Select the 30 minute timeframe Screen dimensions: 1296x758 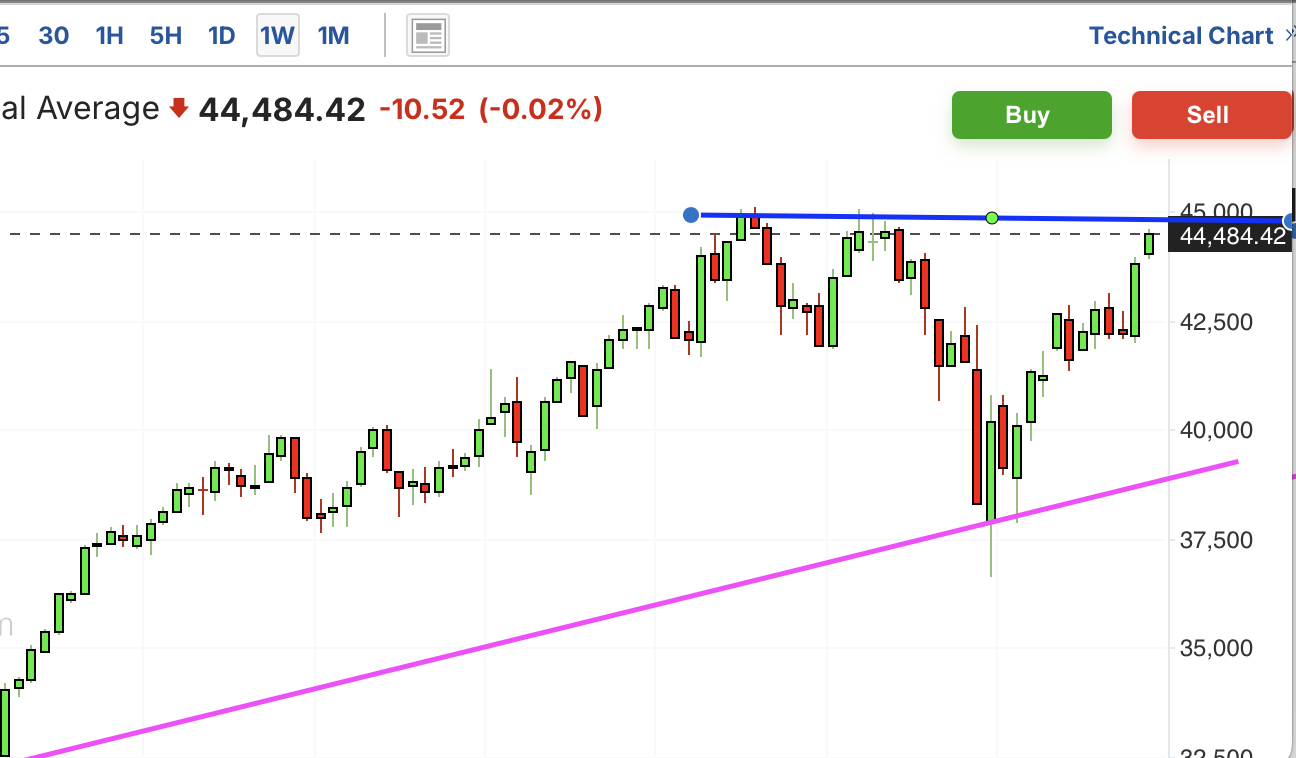[54, 36]
